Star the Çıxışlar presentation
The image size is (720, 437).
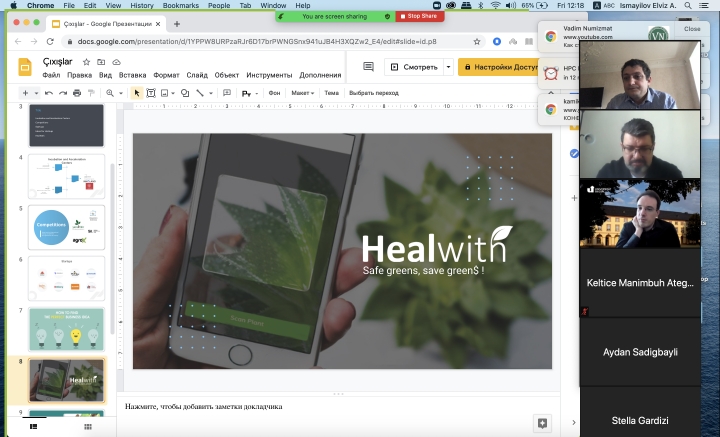86,62
